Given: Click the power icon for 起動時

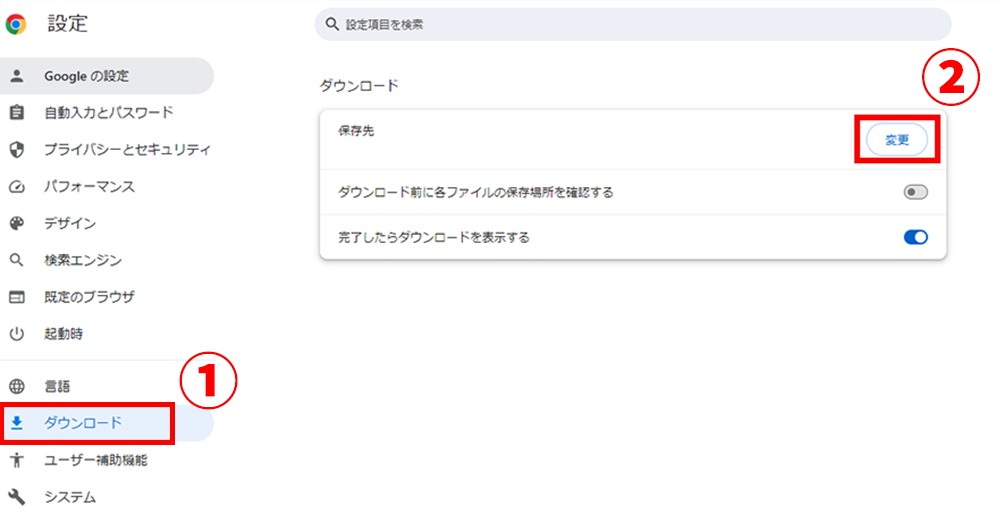Looking at the screenshot, I should [17, 334].
